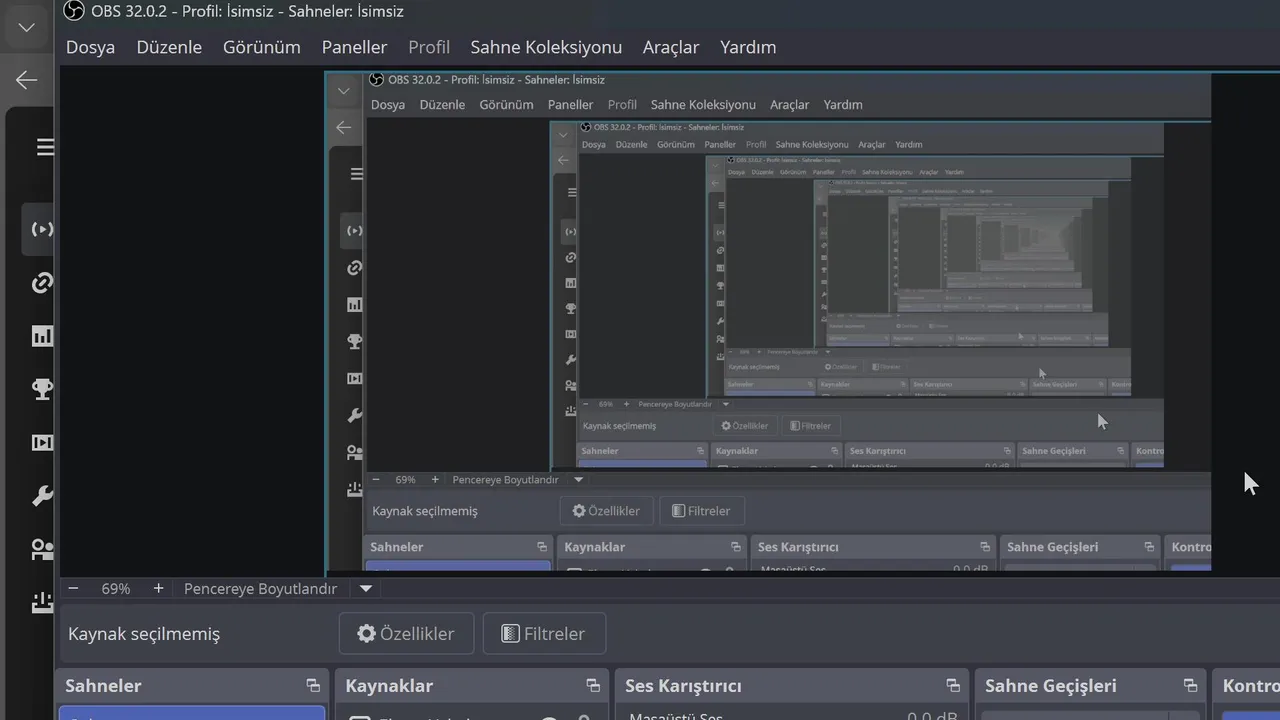The width and height of the screenshot is (1280, 720).
Task: Click the Kaynak seçilmemiş label
Action: tap(144, 634)
